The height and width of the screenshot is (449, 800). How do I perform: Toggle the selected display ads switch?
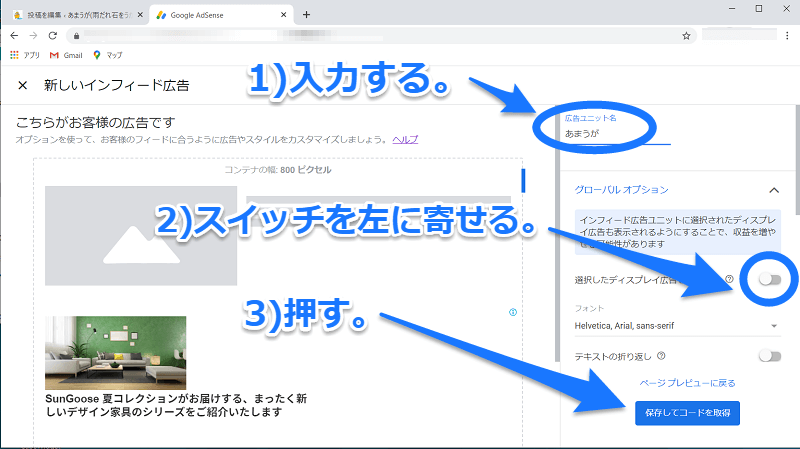coord(769,279)
